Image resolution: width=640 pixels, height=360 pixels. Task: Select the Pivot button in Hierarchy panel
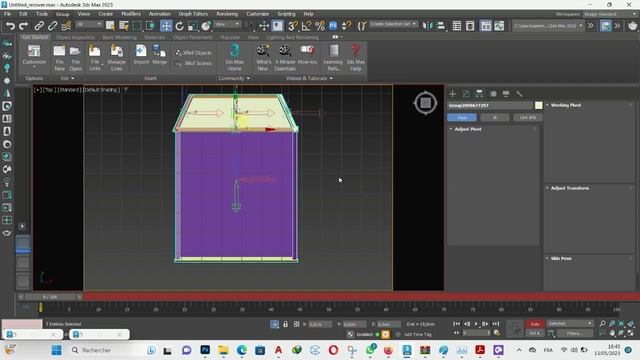(462, 118)
